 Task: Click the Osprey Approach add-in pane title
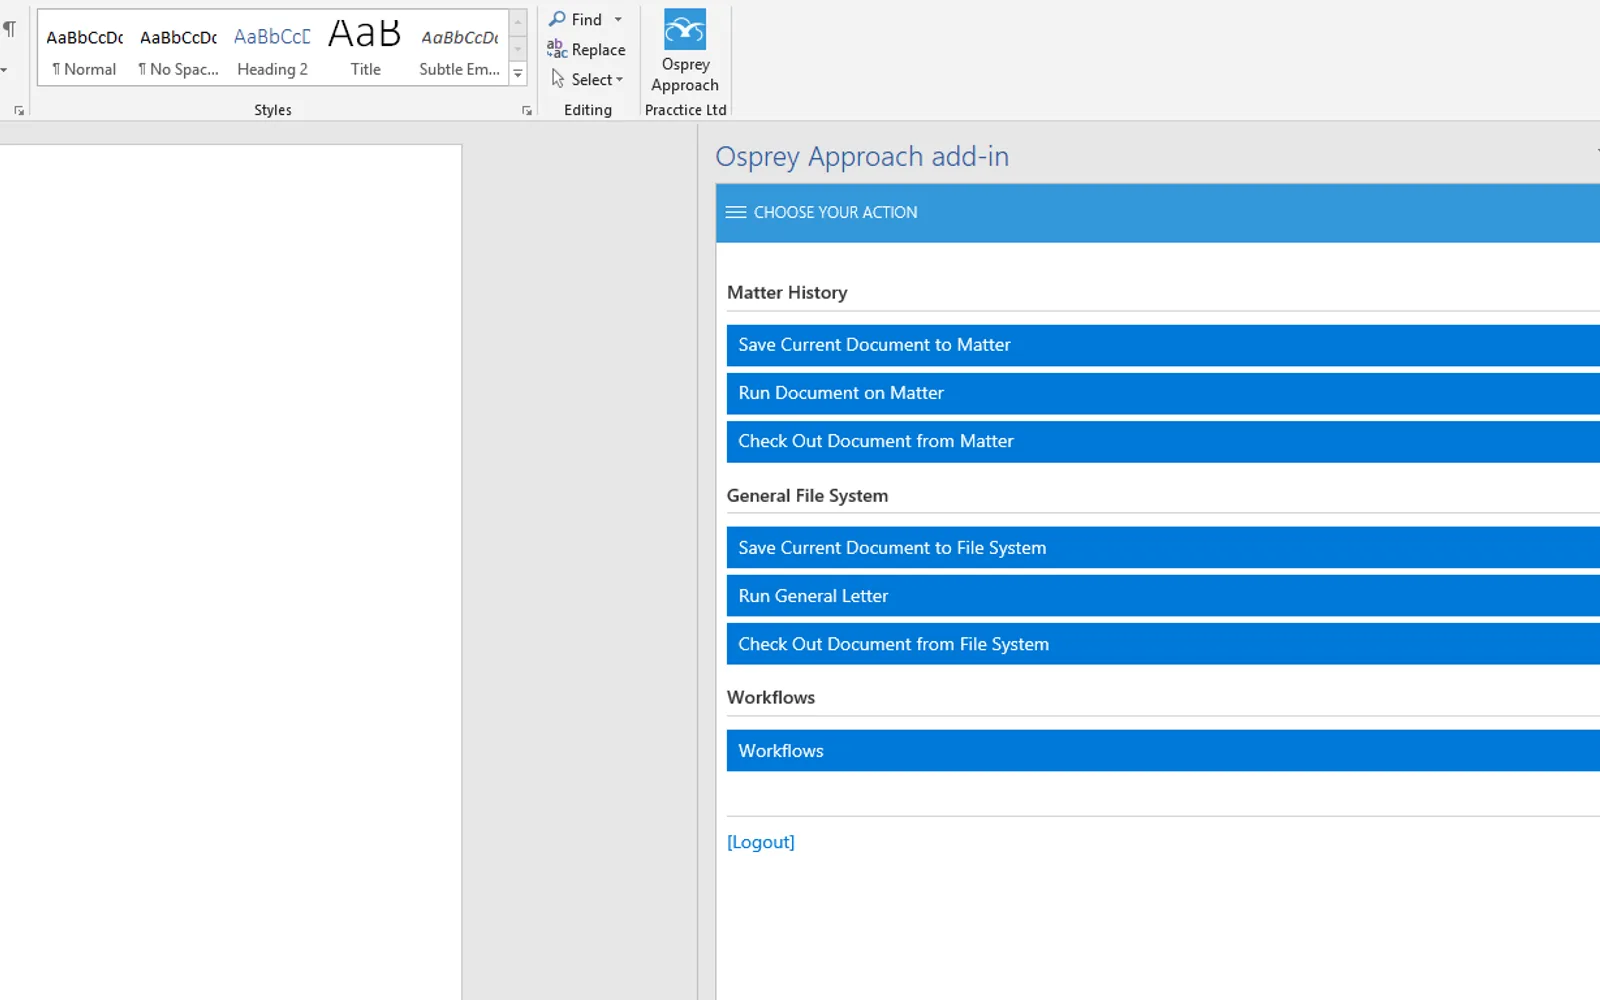pos(862,157)
